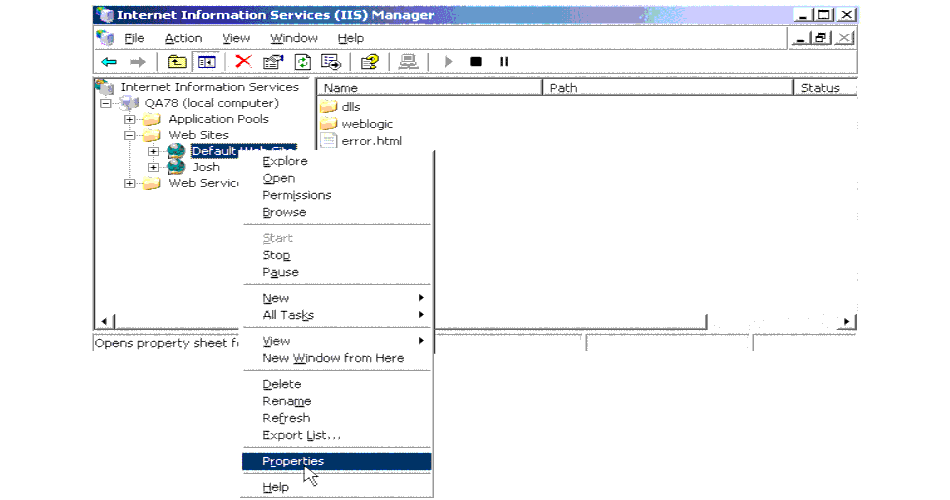Toggle the Show/Hide console tree icon

[x=206, y=62]
